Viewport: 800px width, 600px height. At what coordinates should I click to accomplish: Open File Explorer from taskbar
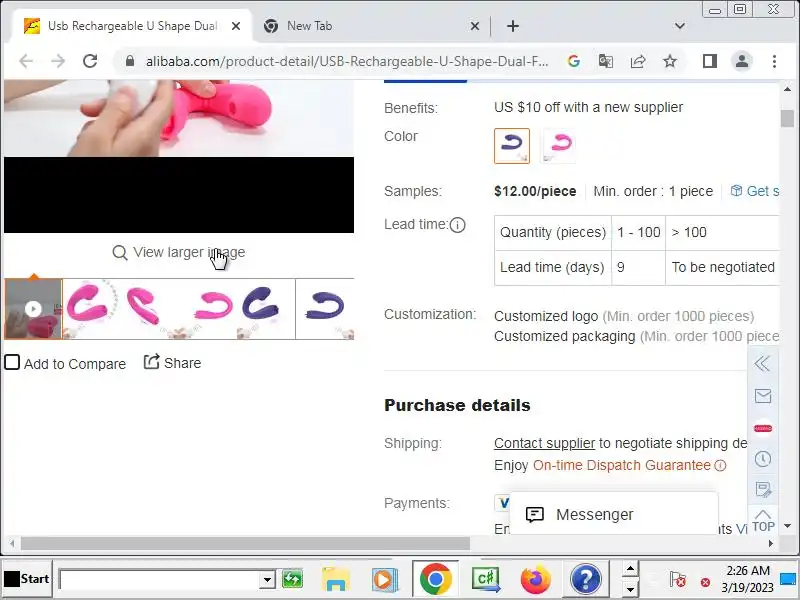click(335, 580)
